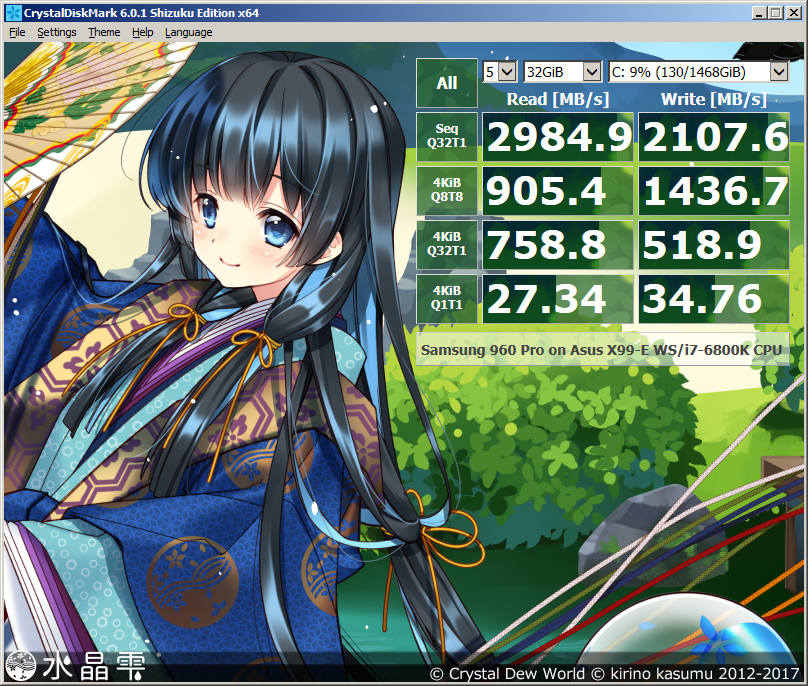Open the Help menu

[x=142, y=32]
